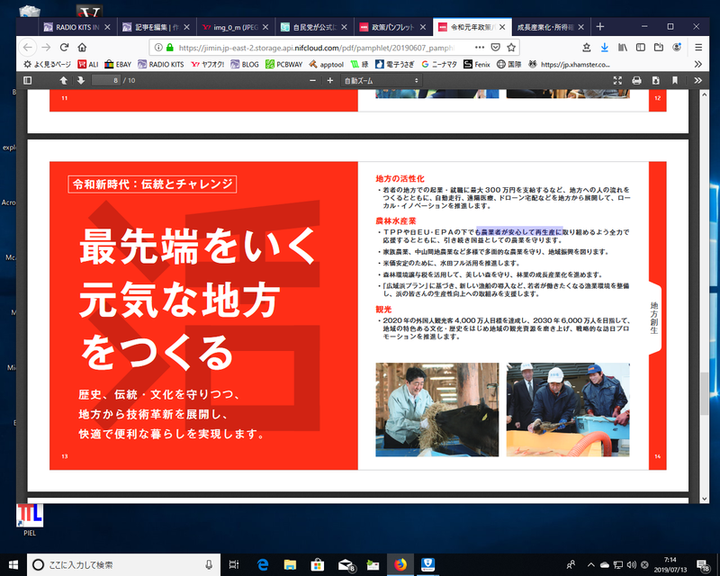Open the Windows Start menu
Screen dimensions: 720x576
[12, 565]
